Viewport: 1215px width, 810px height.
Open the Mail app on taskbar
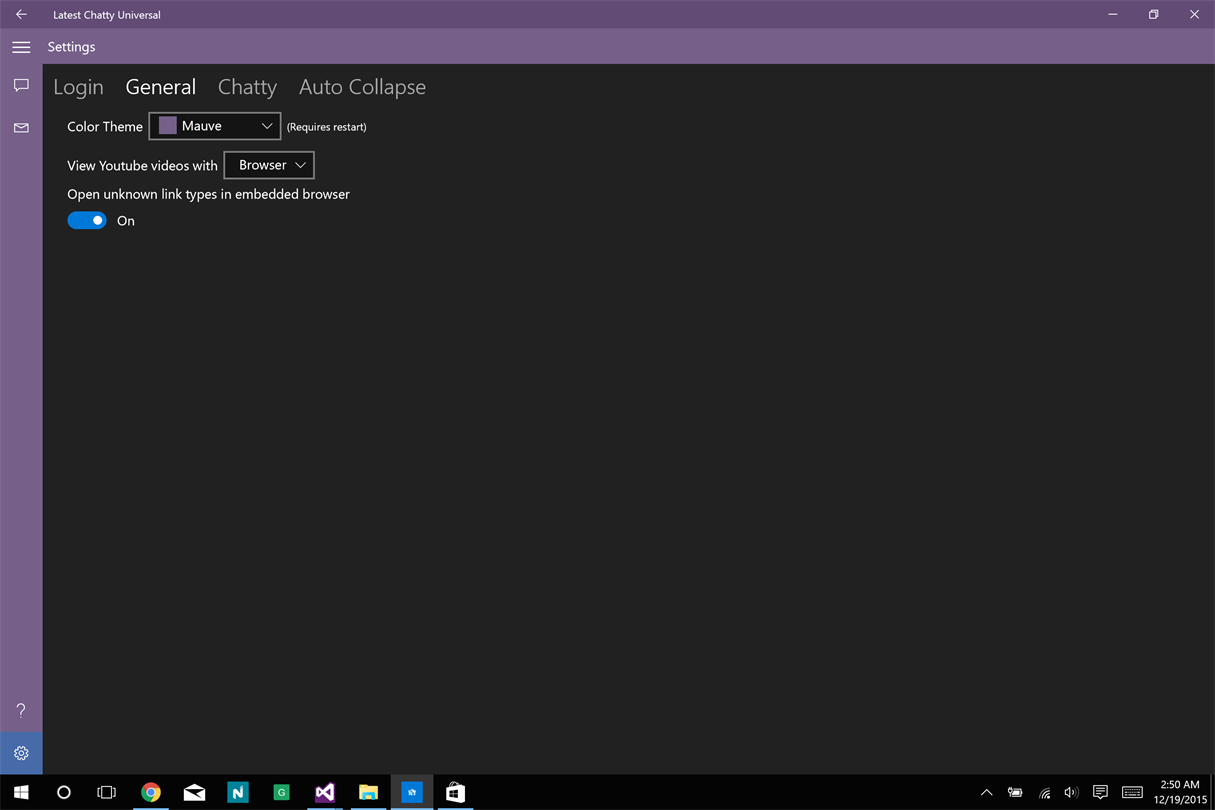pos(194,792)
